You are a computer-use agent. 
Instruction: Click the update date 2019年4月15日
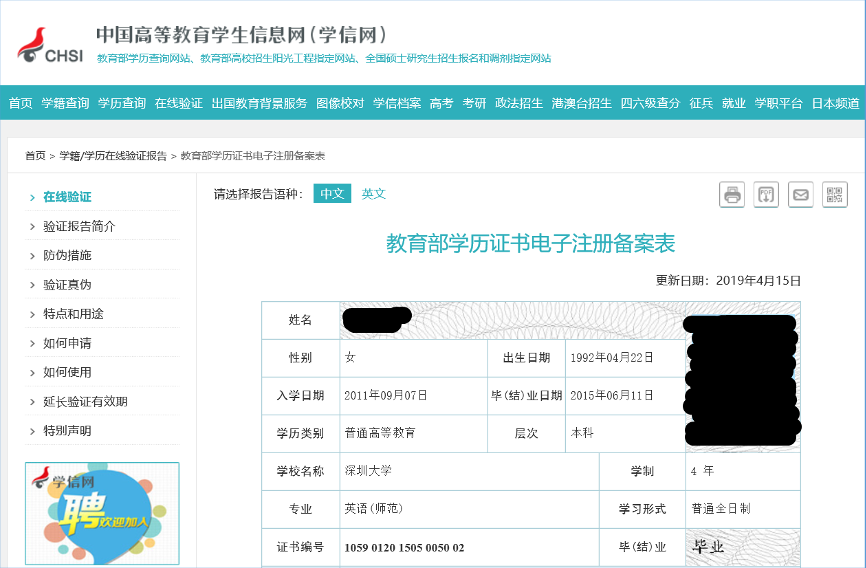(758, 281)
